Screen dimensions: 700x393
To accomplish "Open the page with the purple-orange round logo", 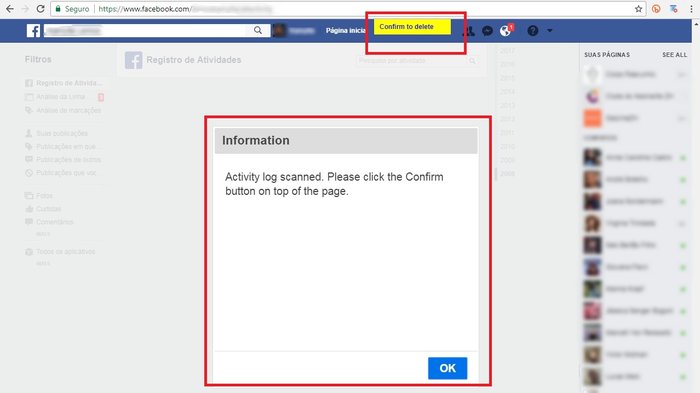I will pos(592,96).
